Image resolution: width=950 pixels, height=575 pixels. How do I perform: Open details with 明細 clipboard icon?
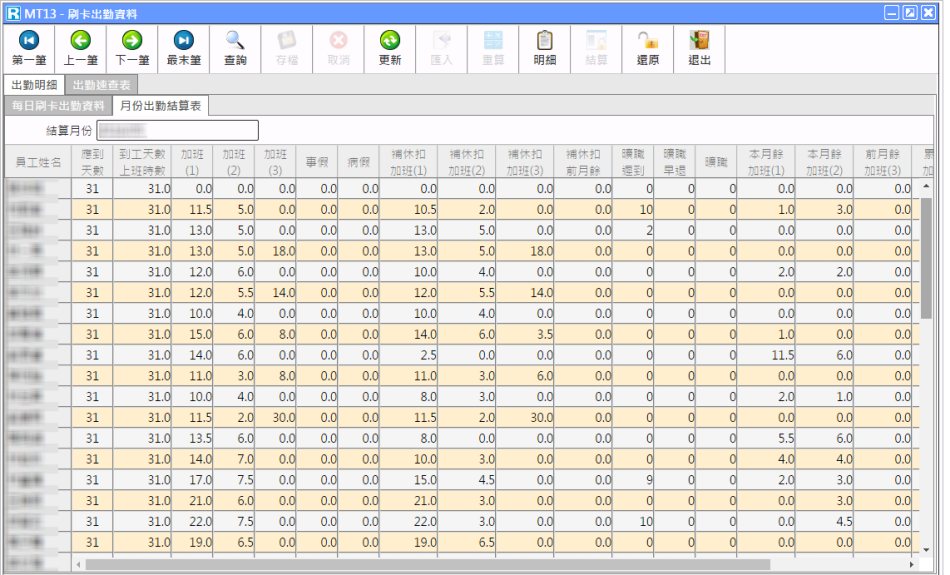[x=545, y=48]
